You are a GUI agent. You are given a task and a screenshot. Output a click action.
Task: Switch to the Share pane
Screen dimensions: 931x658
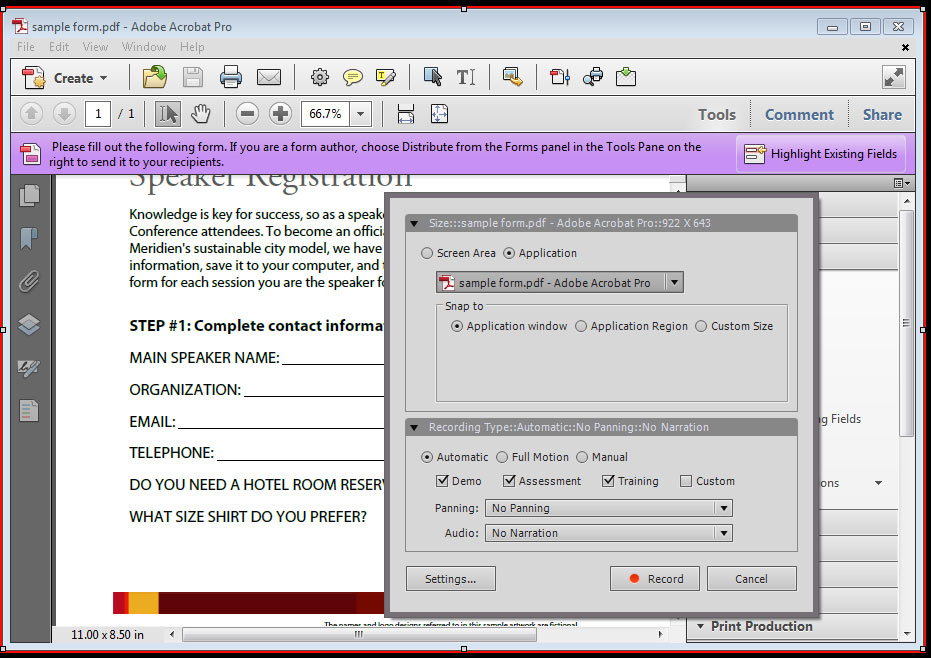point(882,115)
